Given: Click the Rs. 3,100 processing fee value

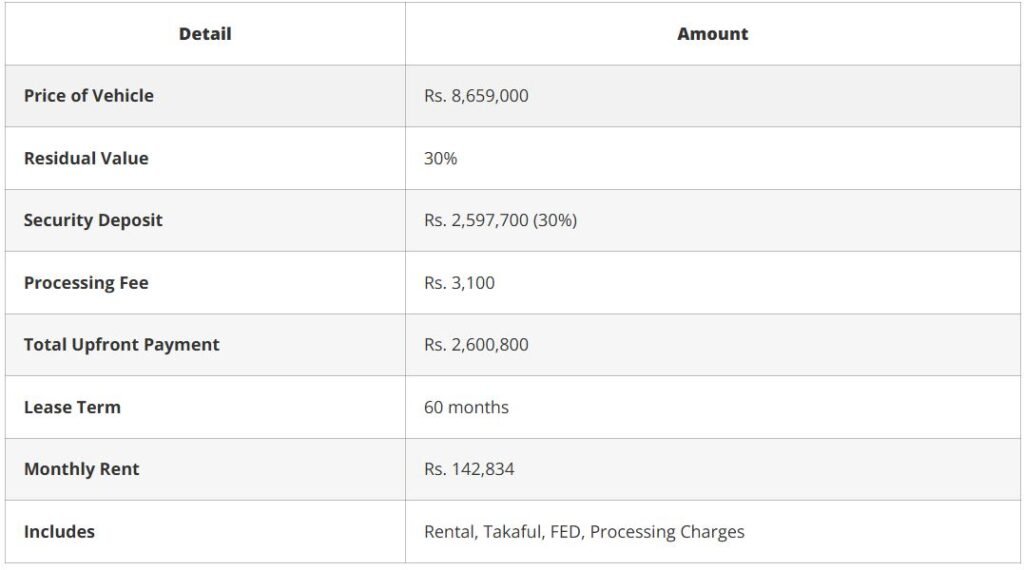Looking at the screenshot, I should click(459, 283).
